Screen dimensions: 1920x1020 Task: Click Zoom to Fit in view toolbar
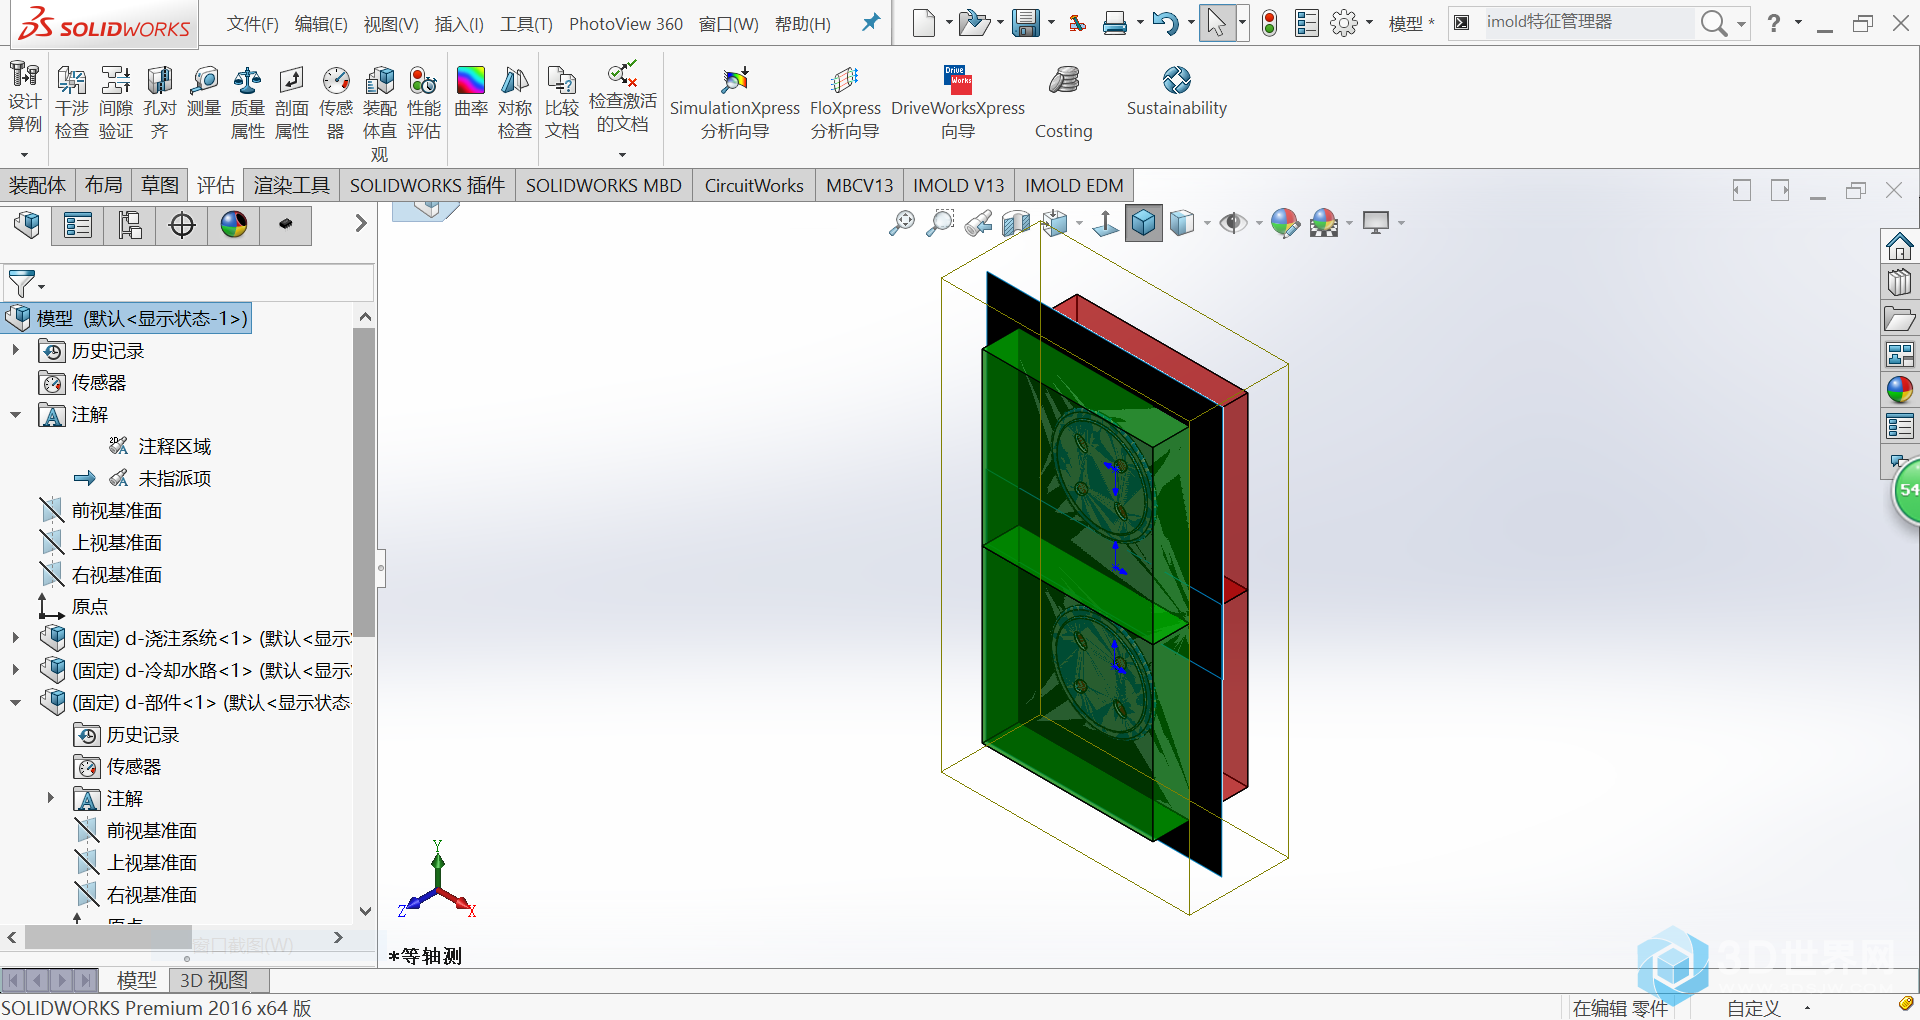[x=901, y=223]
